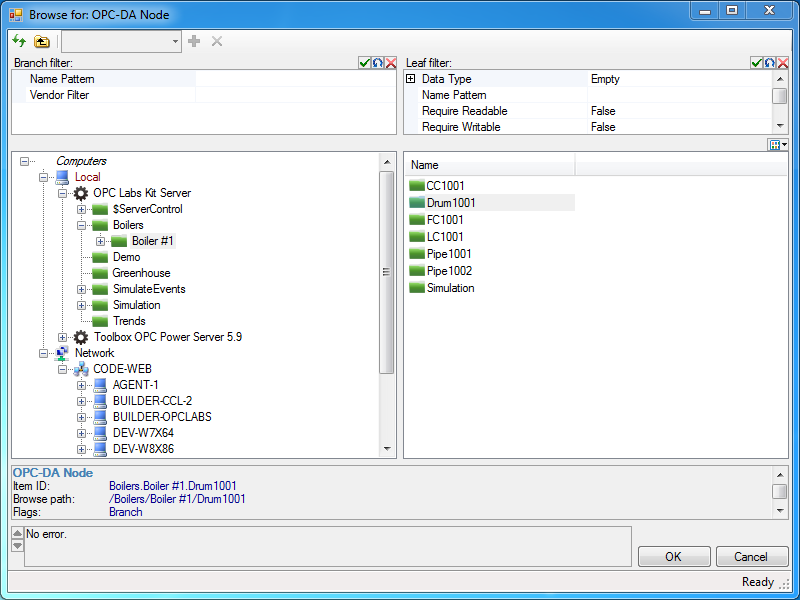The height and width of the screenshot is (600, 800).
Task: Collapse the Boilers branch in the tree
Action: tap(81, 225)
